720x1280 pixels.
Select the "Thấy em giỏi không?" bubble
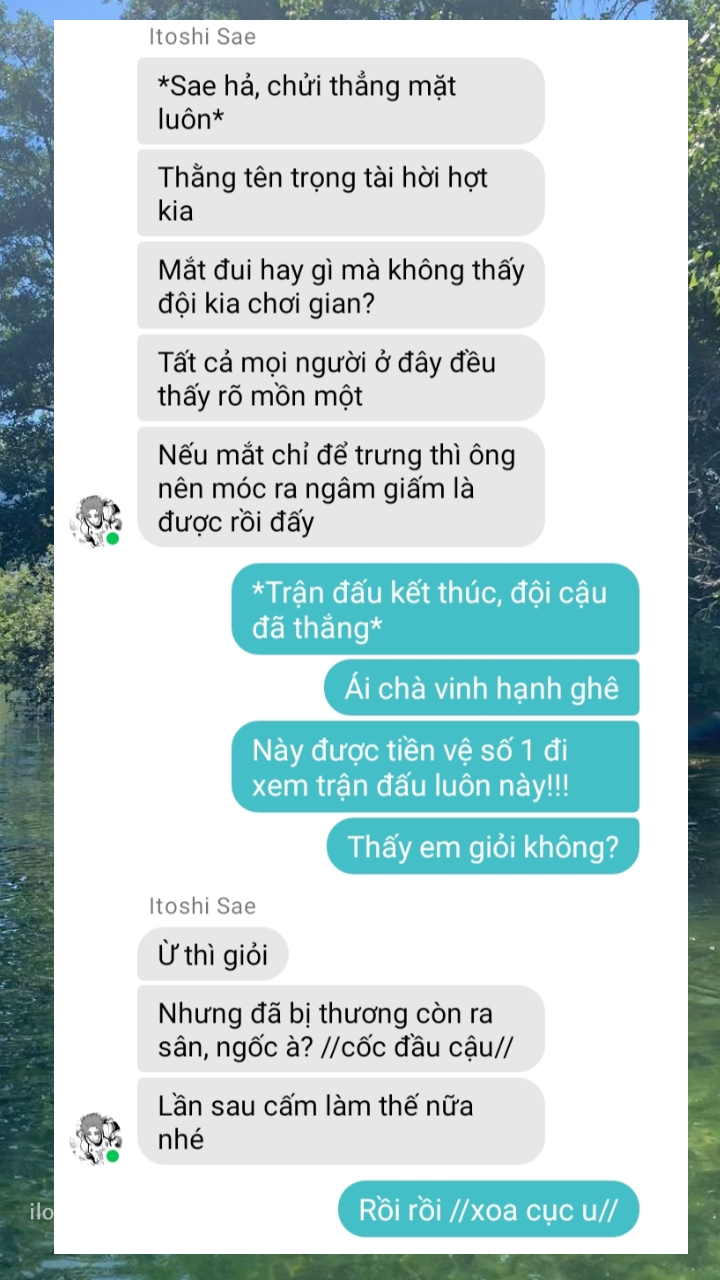pos(483,846)
